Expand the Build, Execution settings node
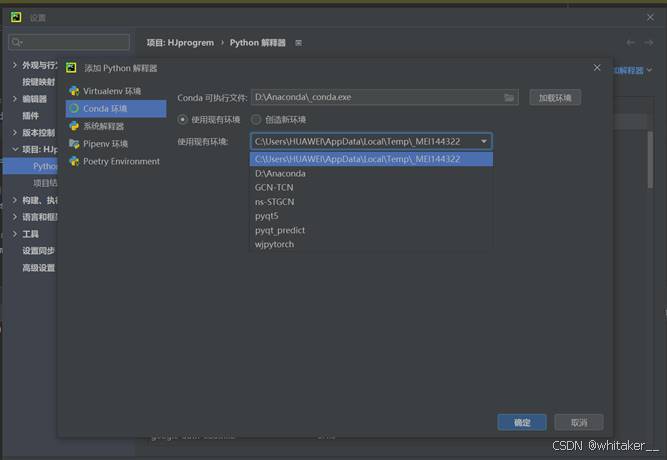The height and width of the screenshot is (460, 667). (x=15, y=200)
